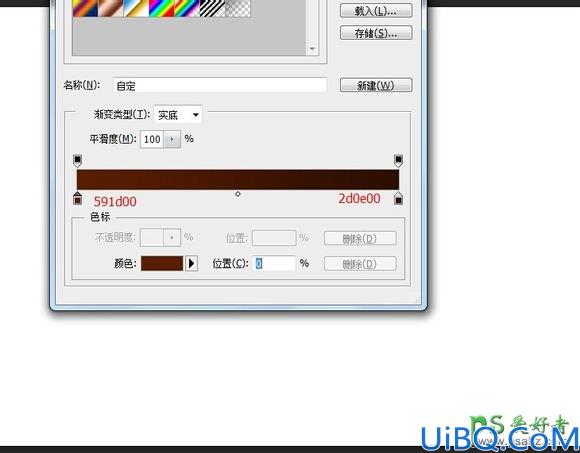Select the transparent checkered gradient preset

pyautogui.click(x=238, y=8)
